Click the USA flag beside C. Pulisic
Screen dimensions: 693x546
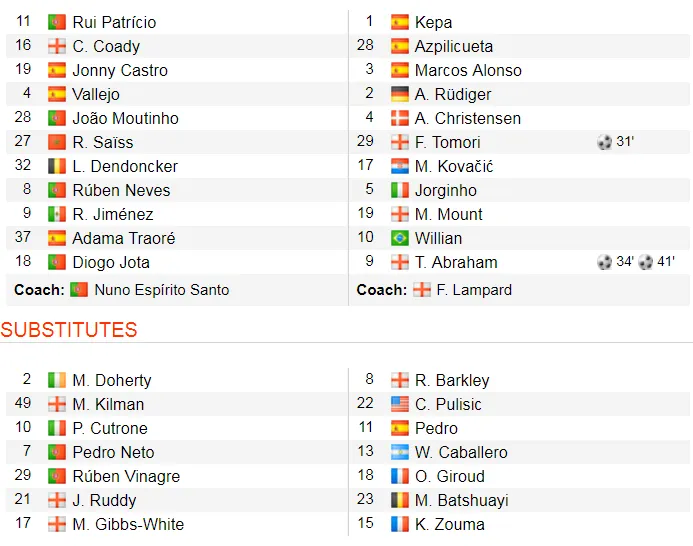pos(400,404)
